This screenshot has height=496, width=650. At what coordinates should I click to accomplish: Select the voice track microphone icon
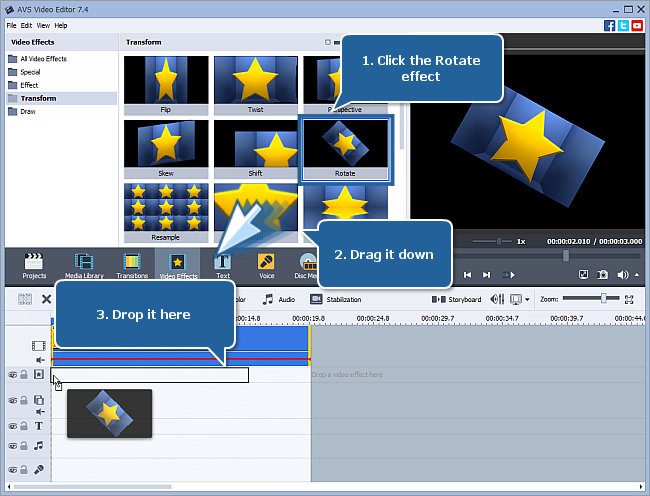39,469
